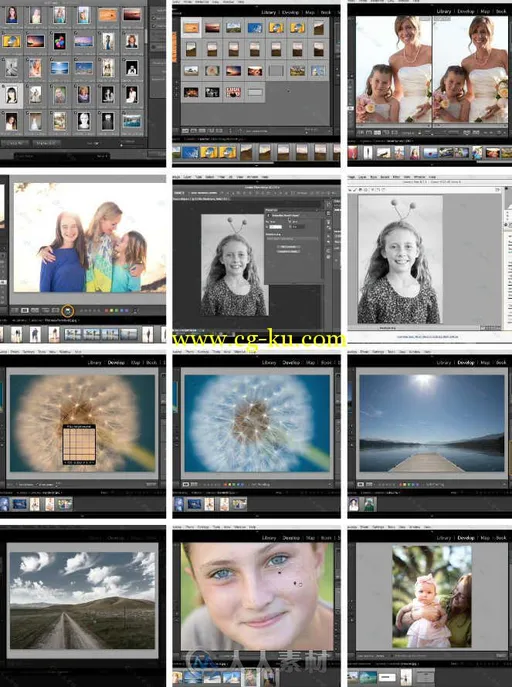Open Map module in thumbnail grid screenshot
This screenshot has height=687, width=512.
310,12
